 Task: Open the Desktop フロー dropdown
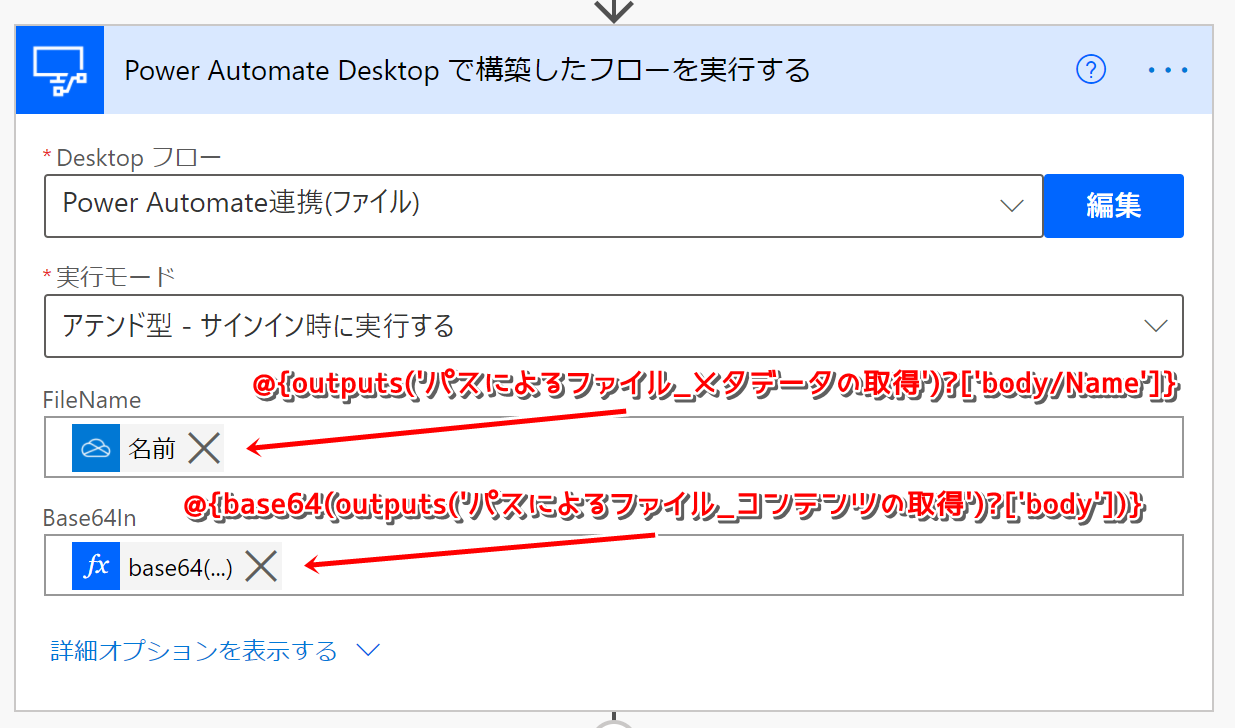(543, 206)
